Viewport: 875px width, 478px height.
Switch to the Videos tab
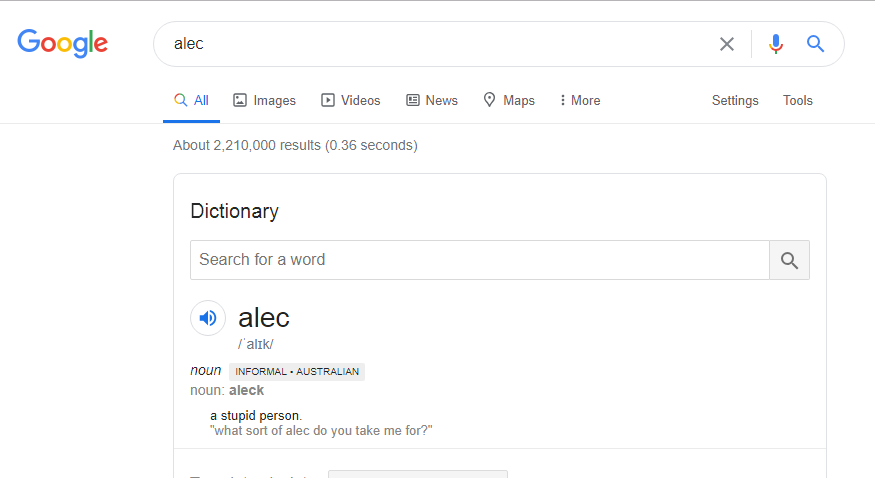(350, 100)
